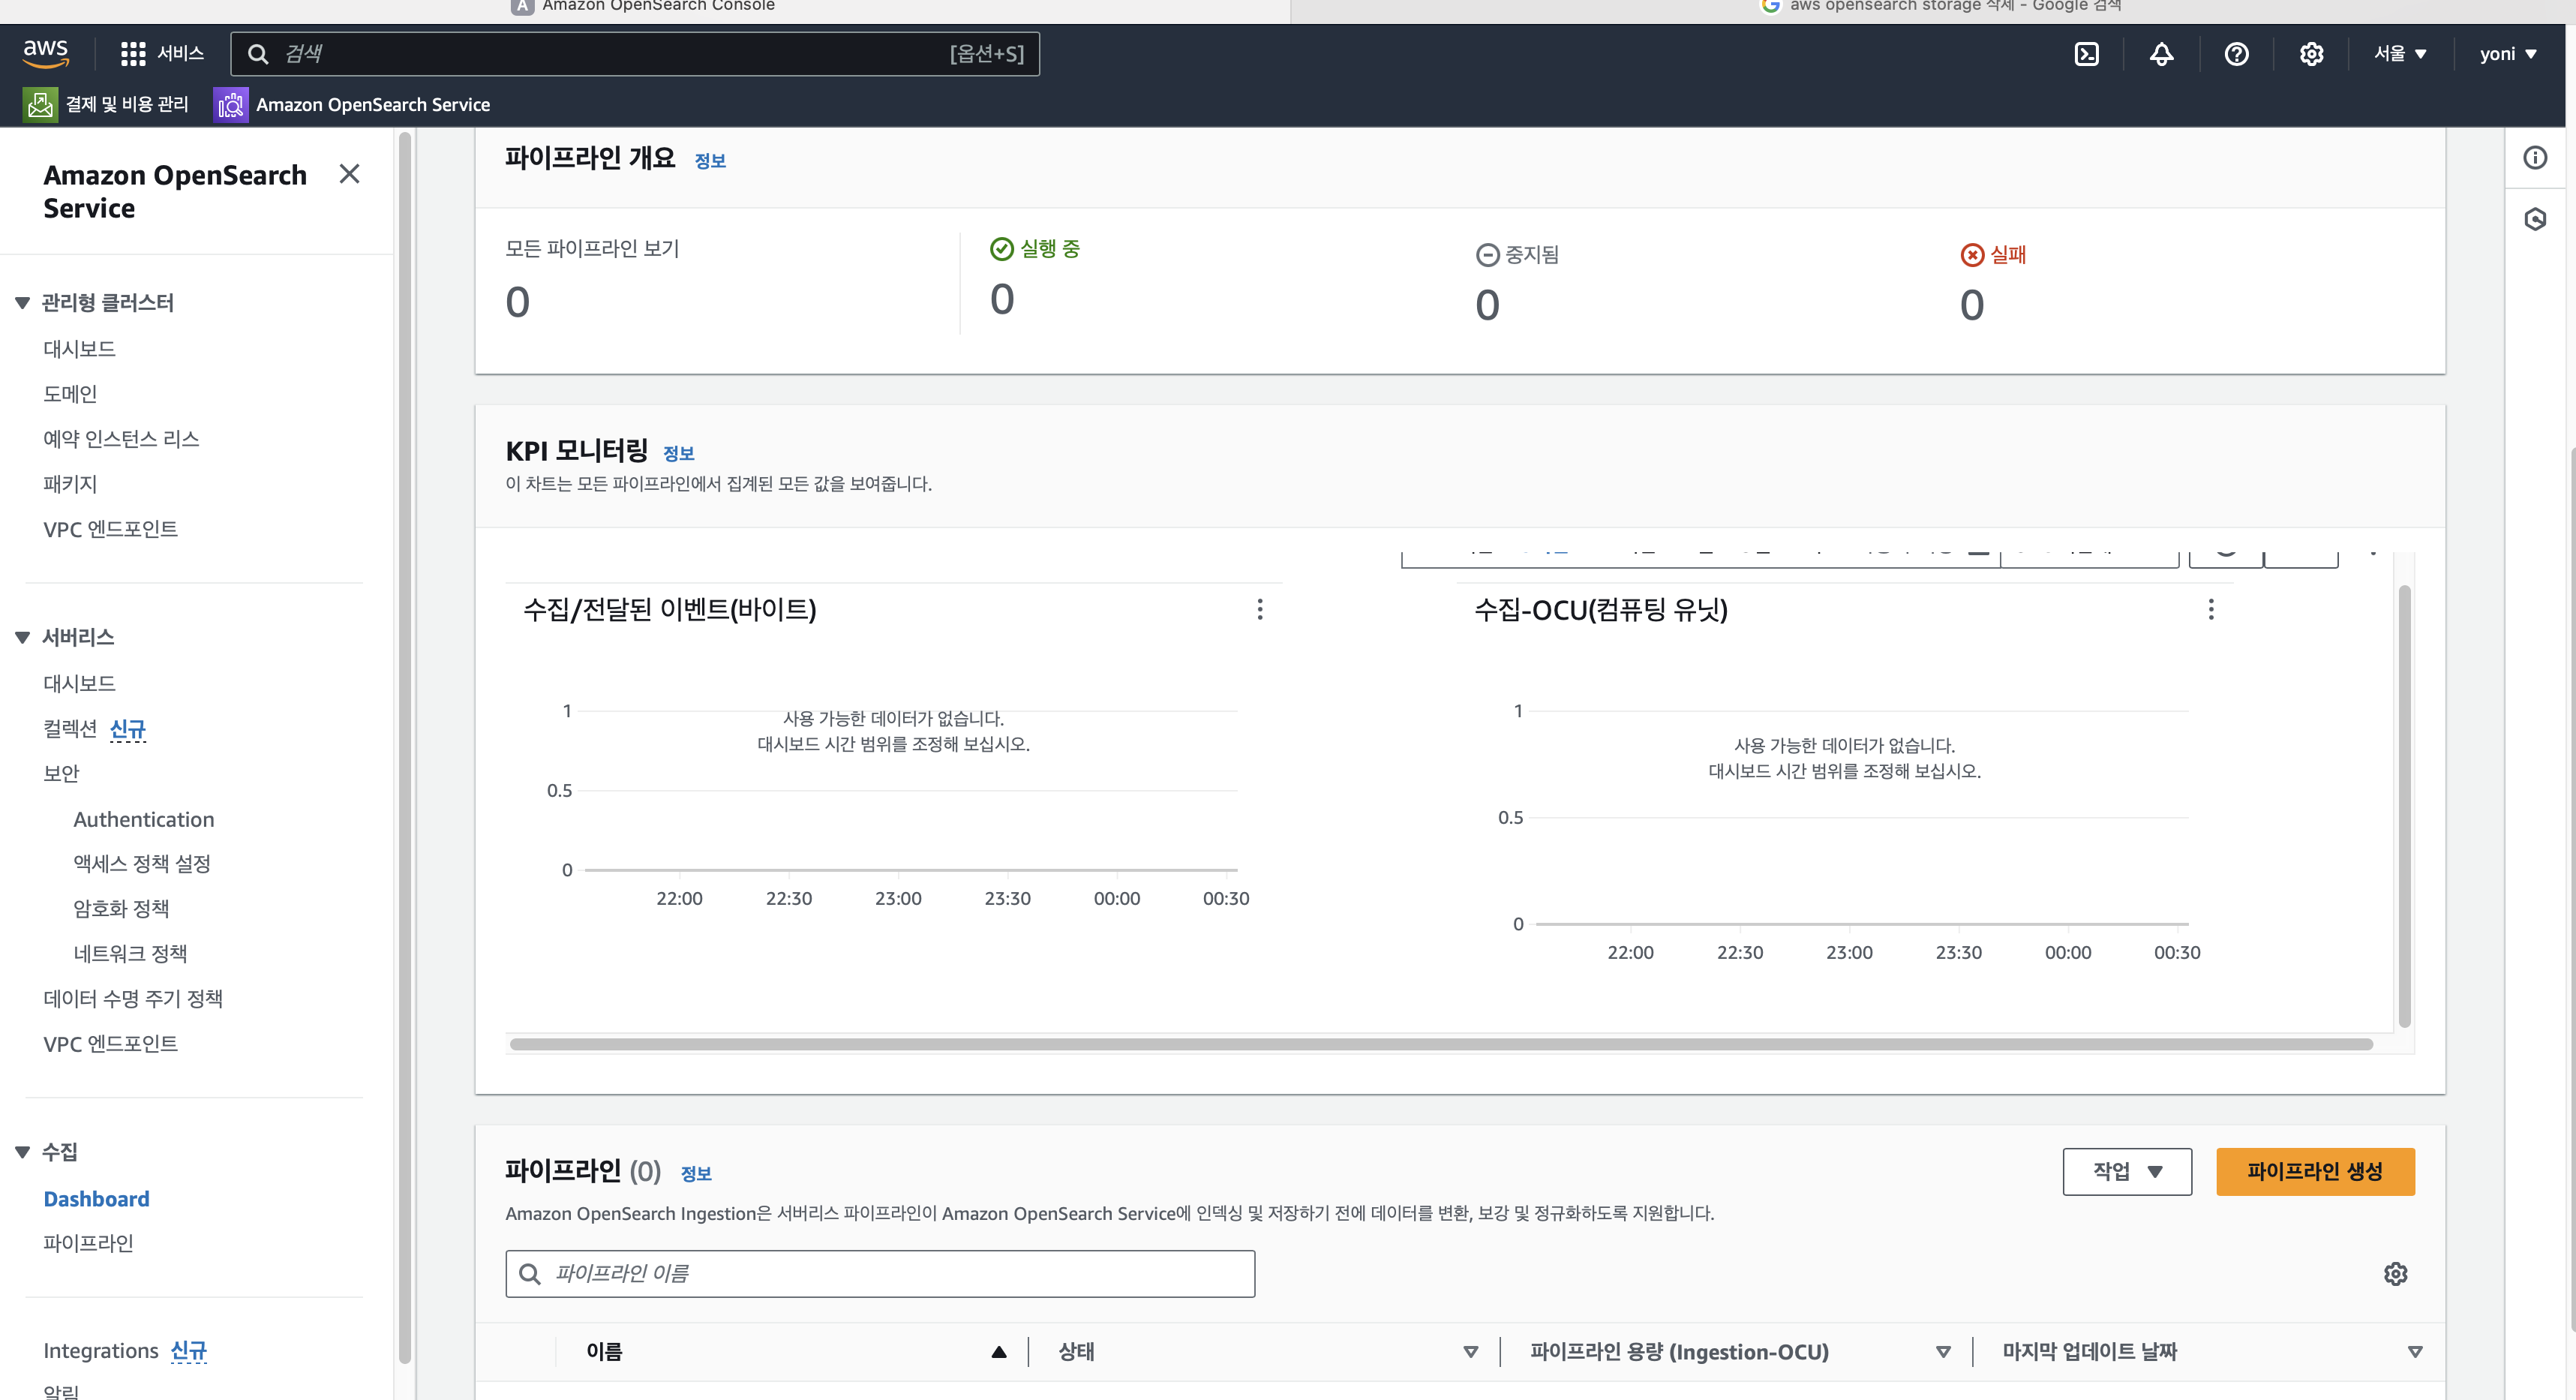Click the 실패 status icon
The image size is (2576, 1400).
(1972, 255)
